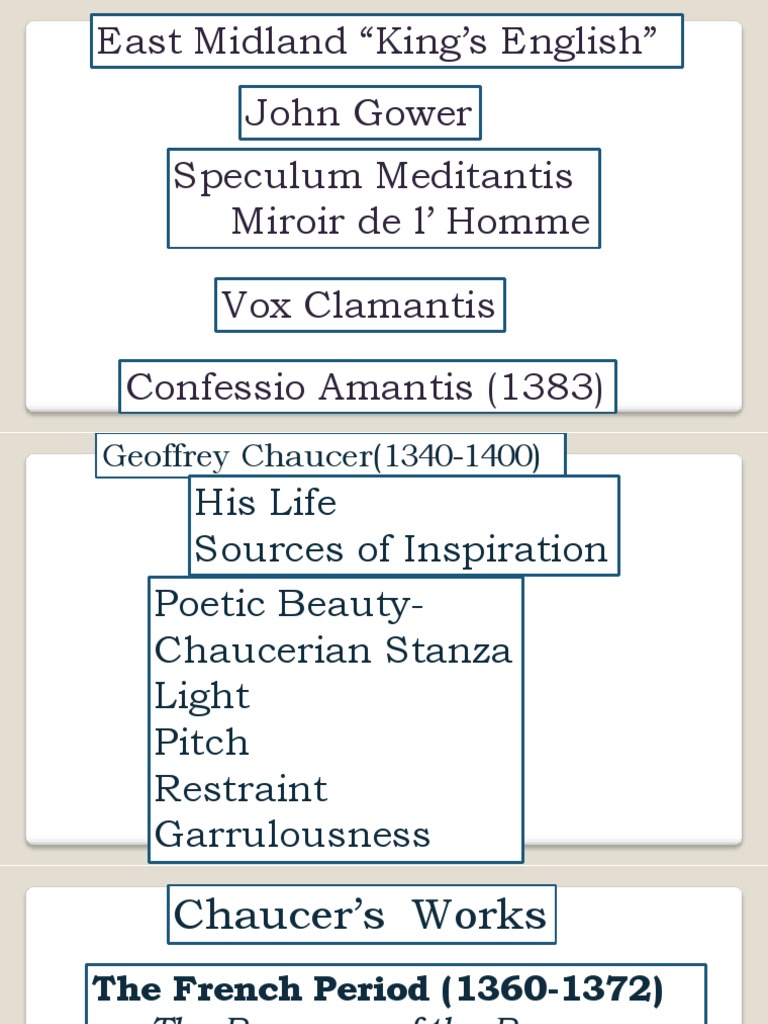
Task: Select the word Light
Action: [202, 696]
